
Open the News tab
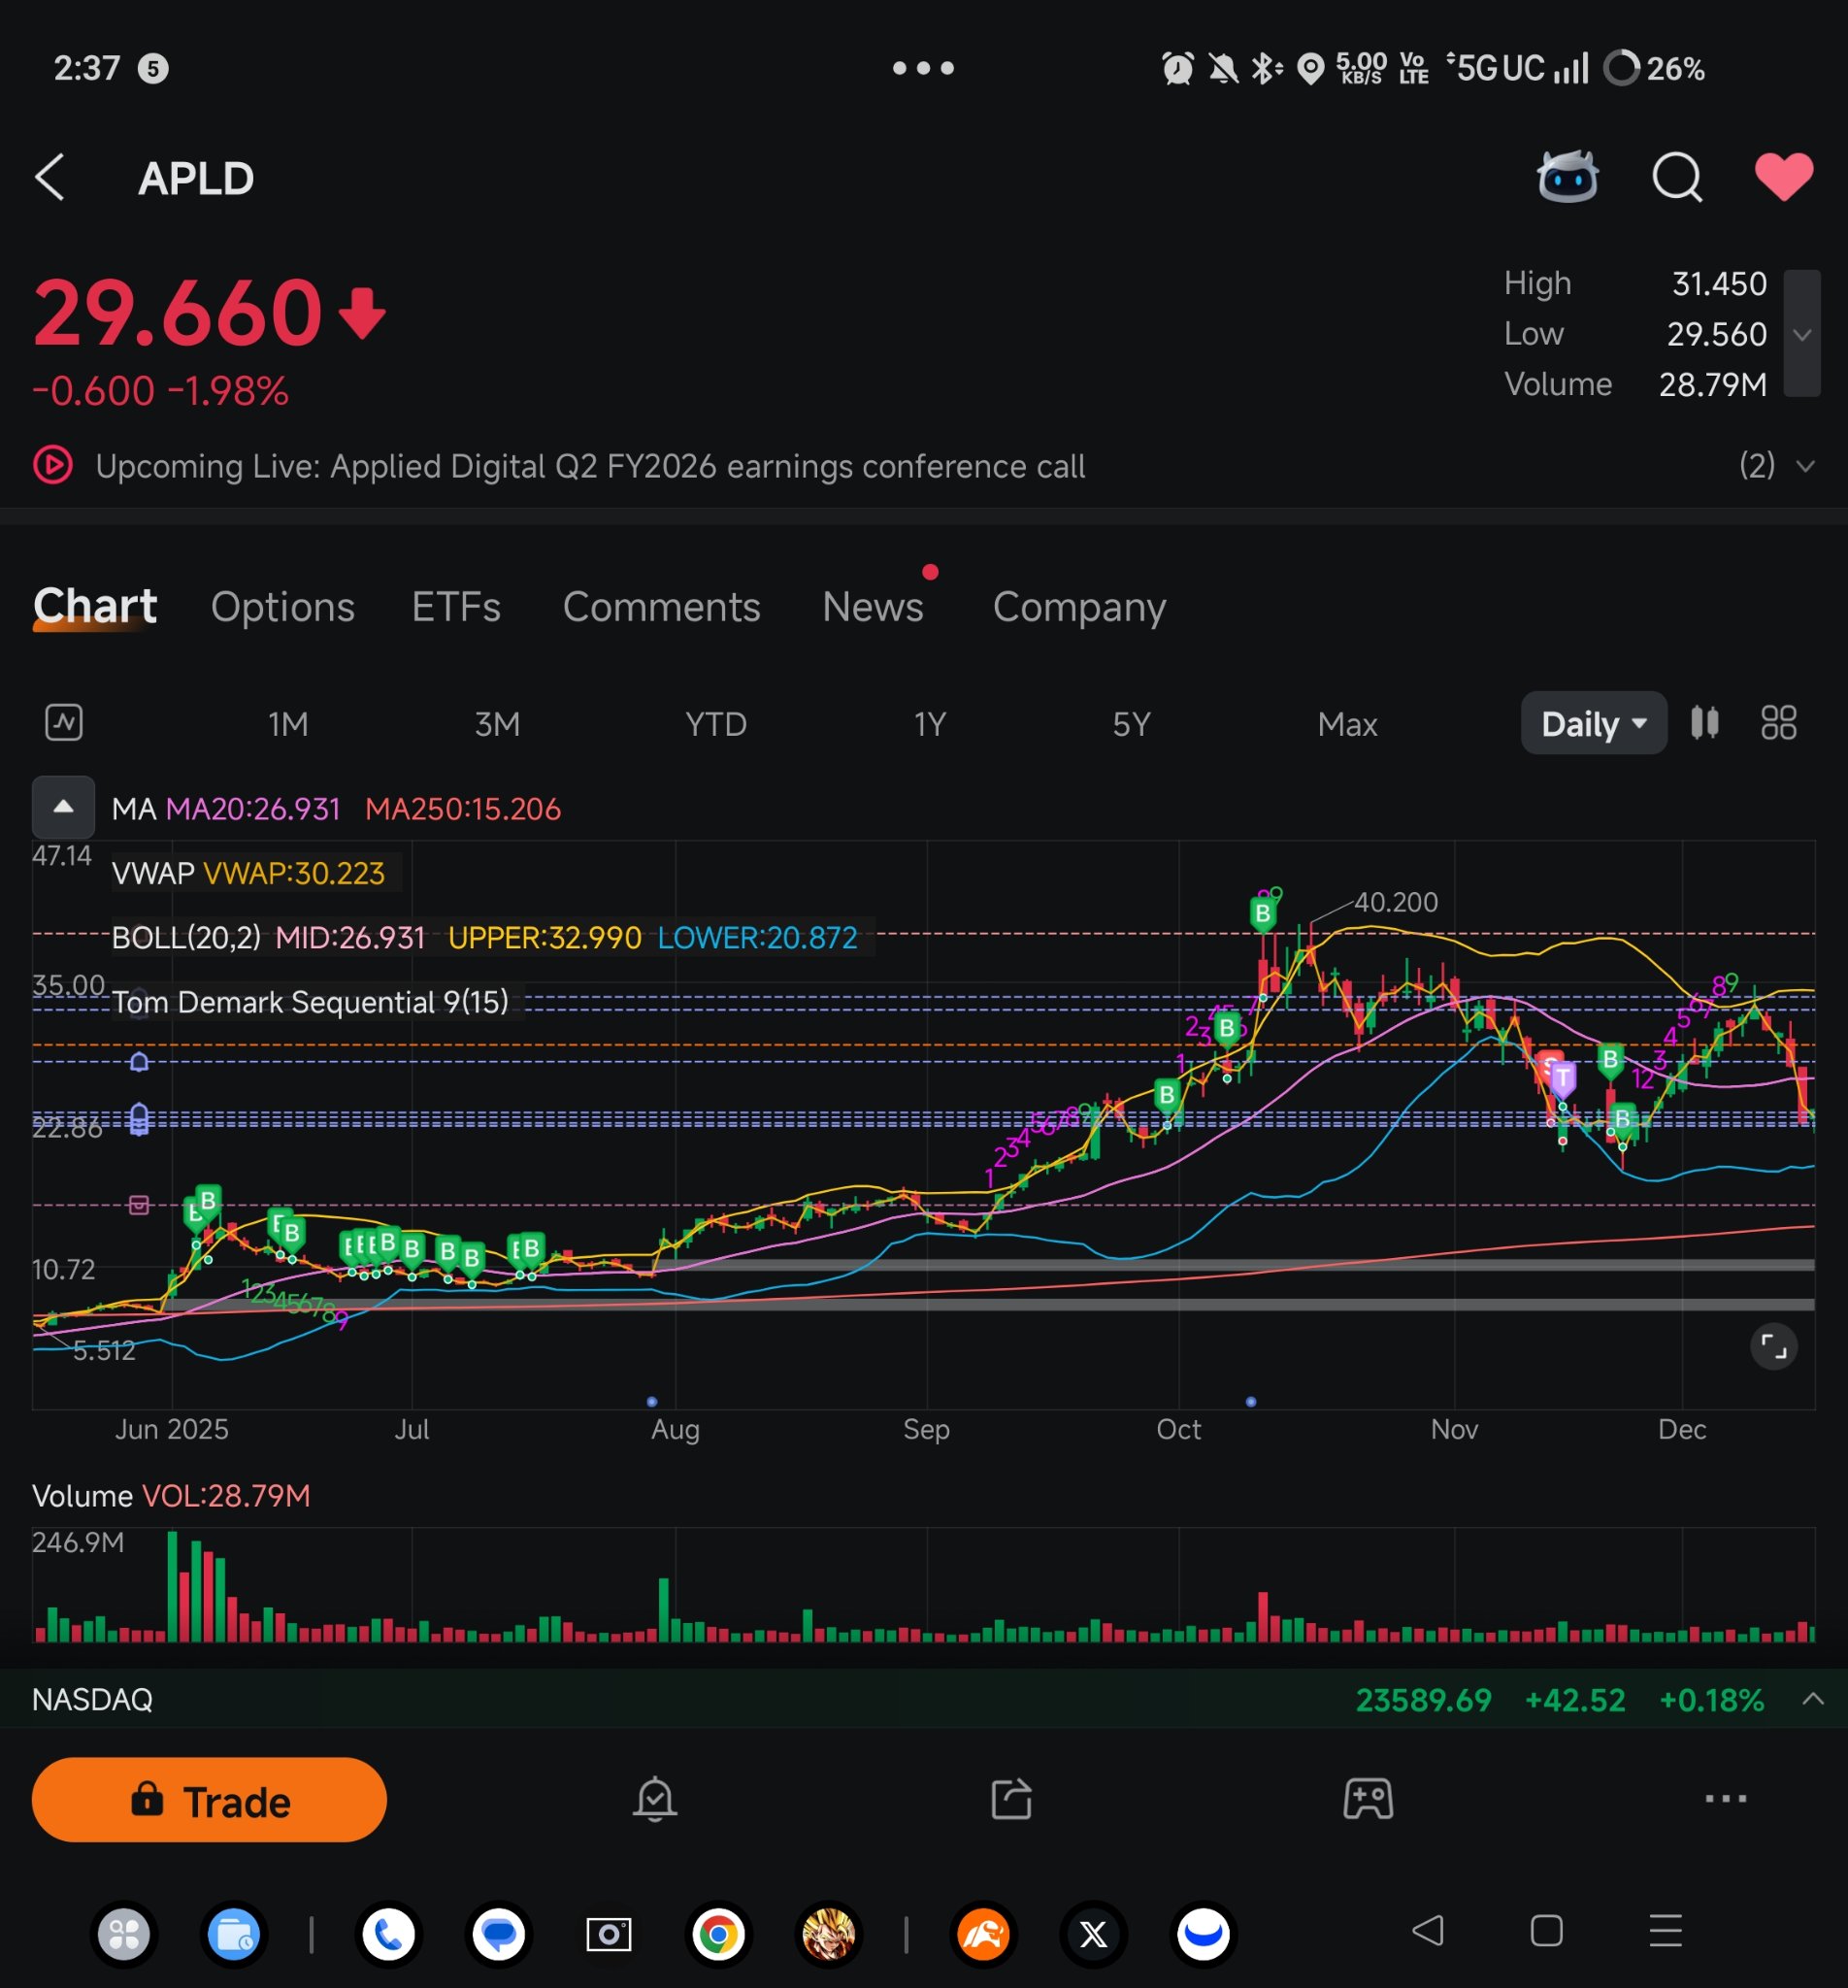[x=872, y=607]
